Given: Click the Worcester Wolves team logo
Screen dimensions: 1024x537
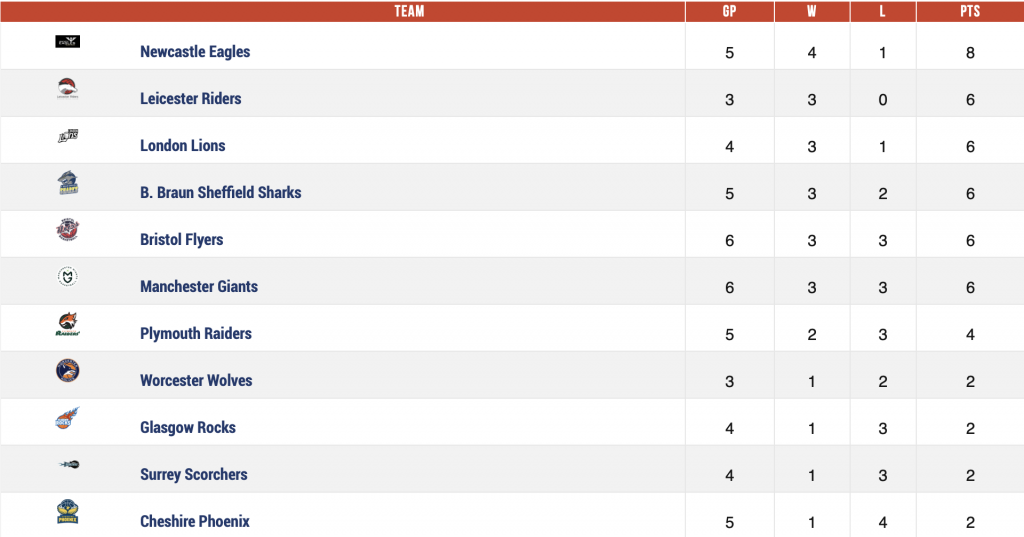Looking at the screenshot, I should click(67, 370).
